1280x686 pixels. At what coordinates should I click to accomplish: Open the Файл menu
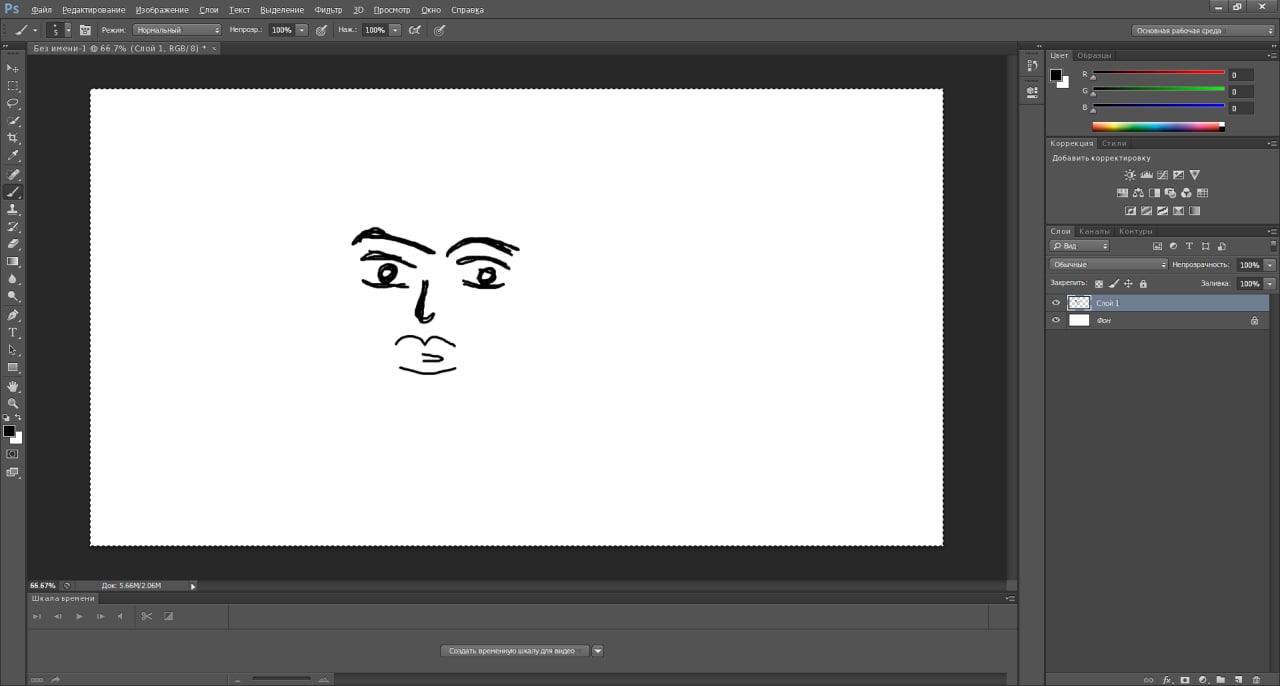(x=41, y=10)
